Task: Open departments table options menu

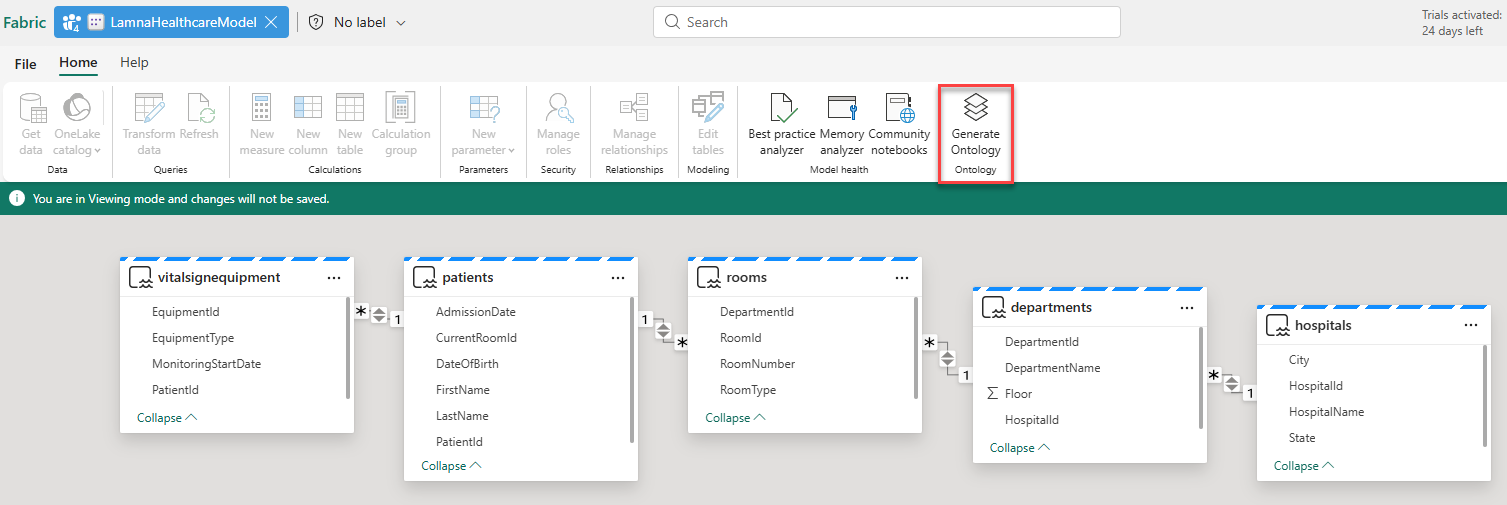Action: point(1187,308)
